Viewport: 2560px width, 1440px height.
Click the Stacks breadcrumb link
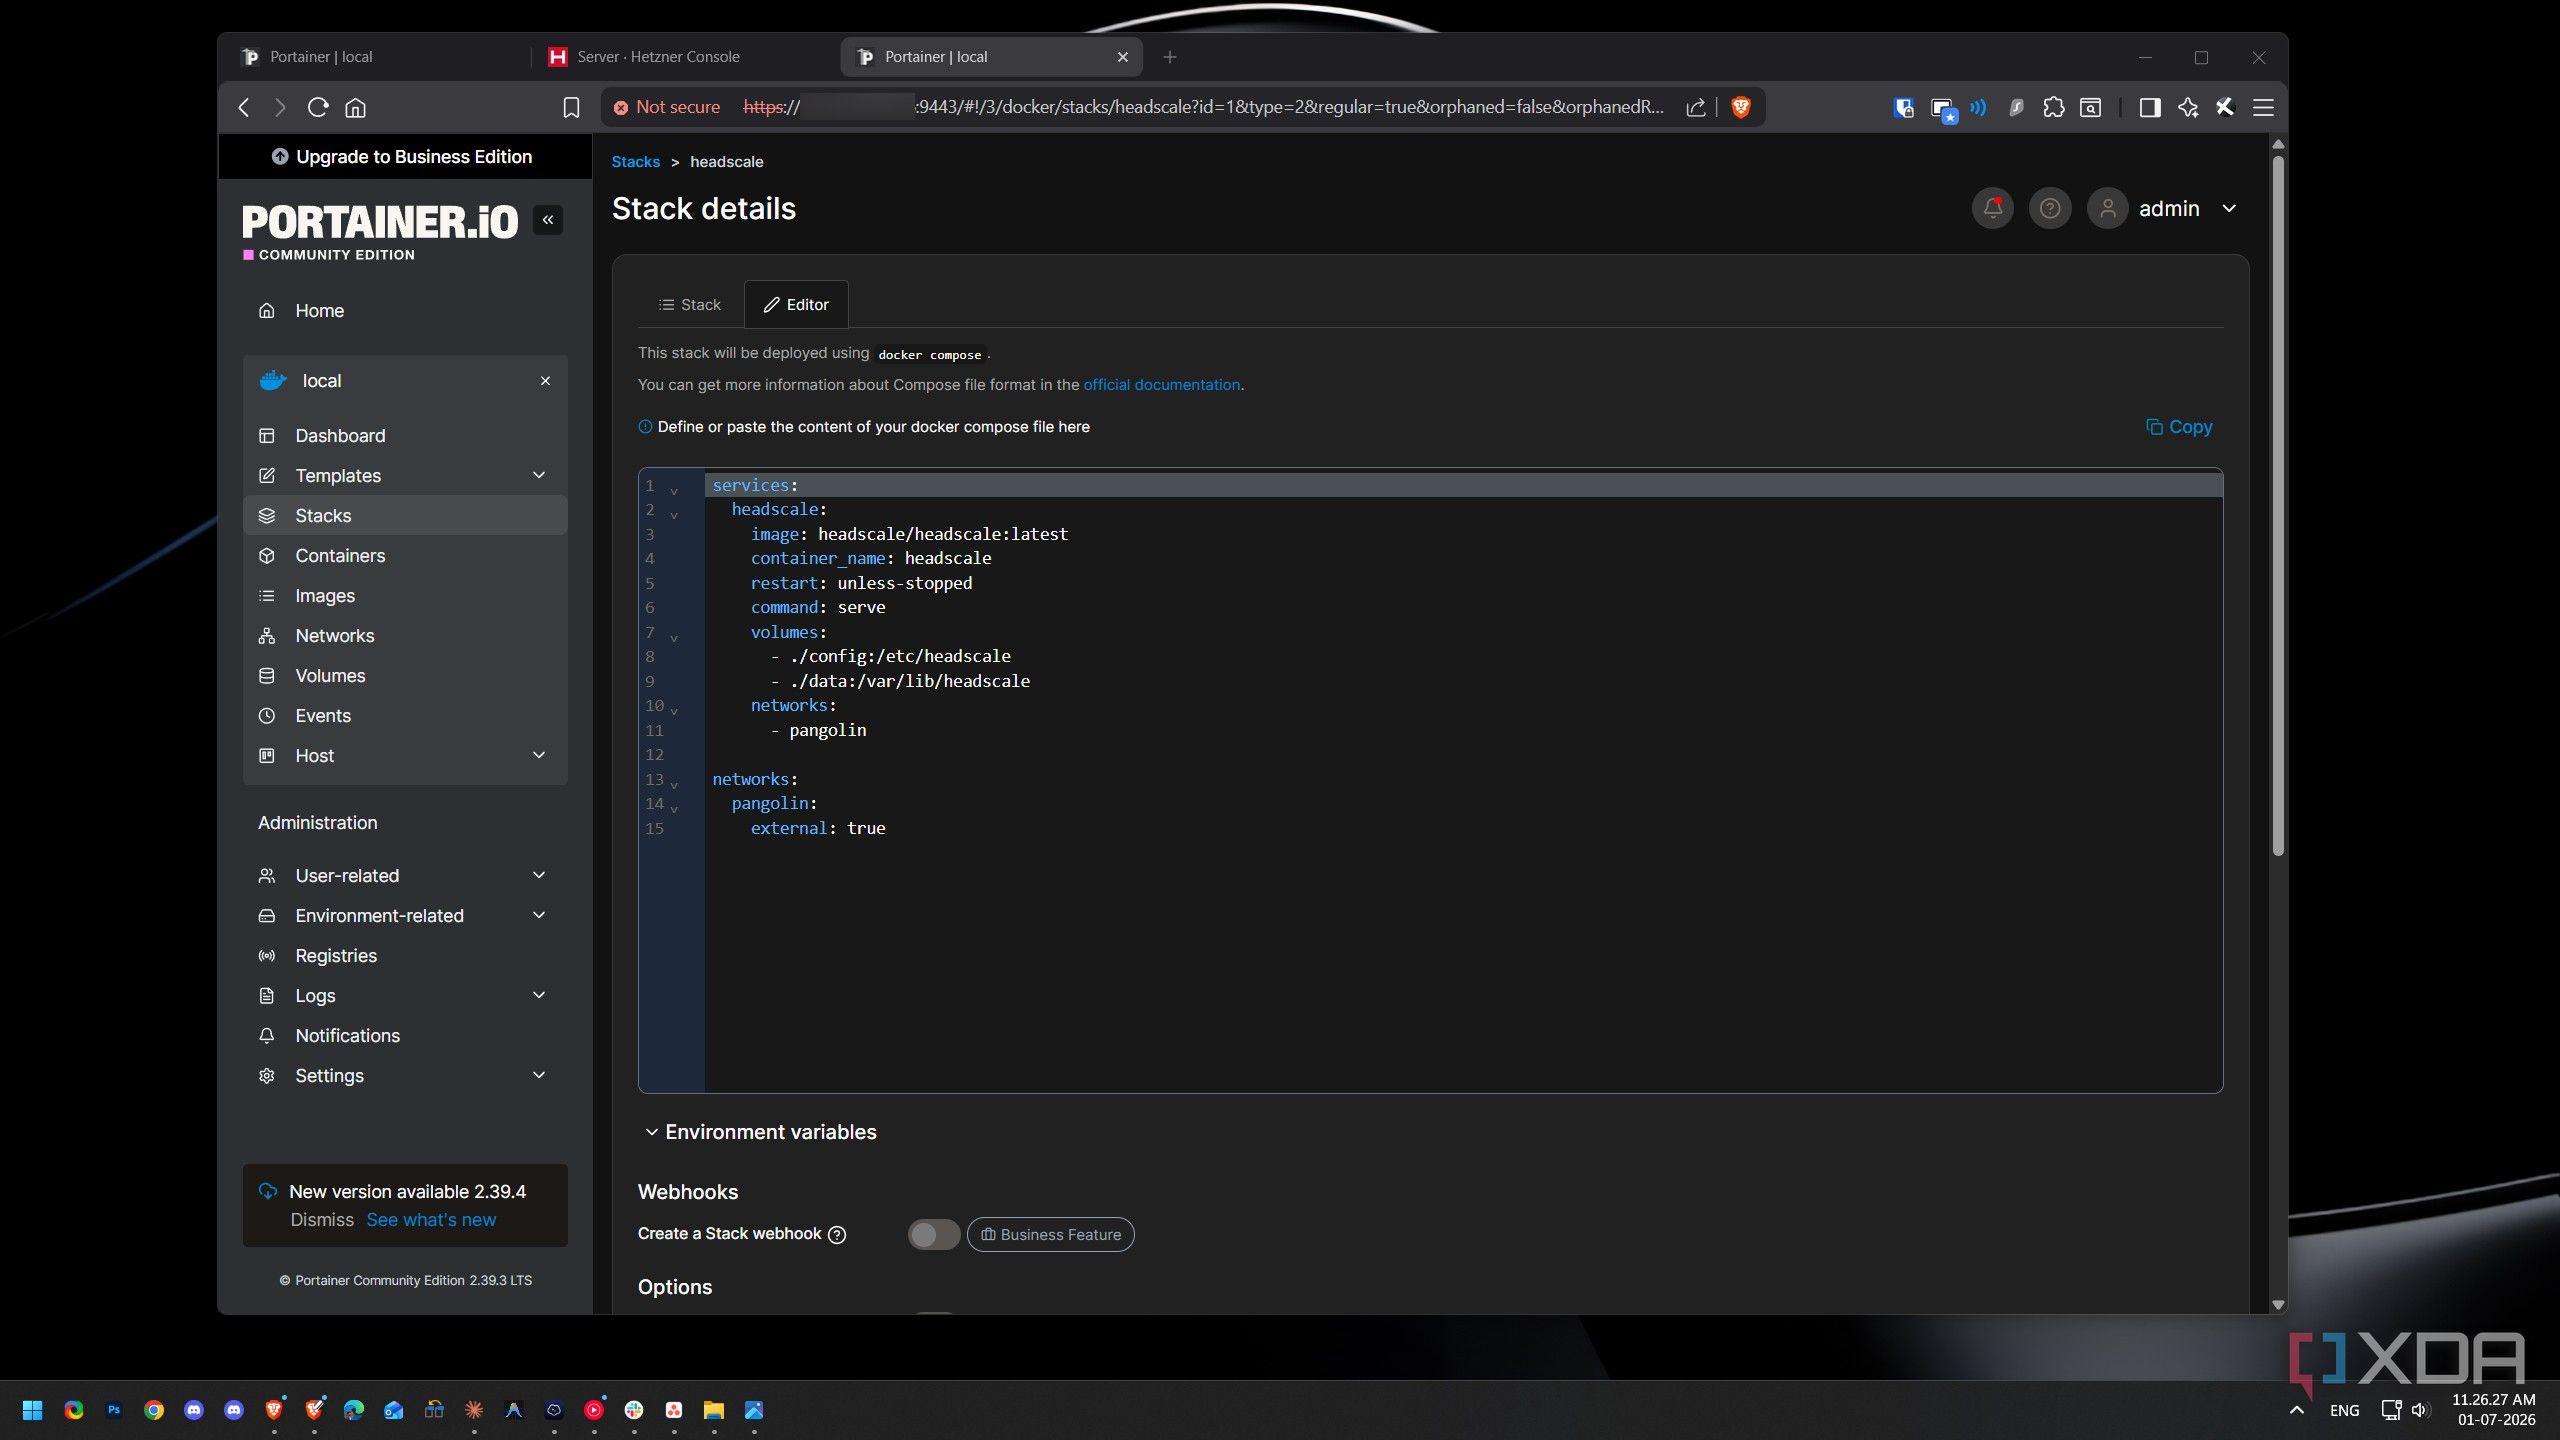(x=635, y=161)
